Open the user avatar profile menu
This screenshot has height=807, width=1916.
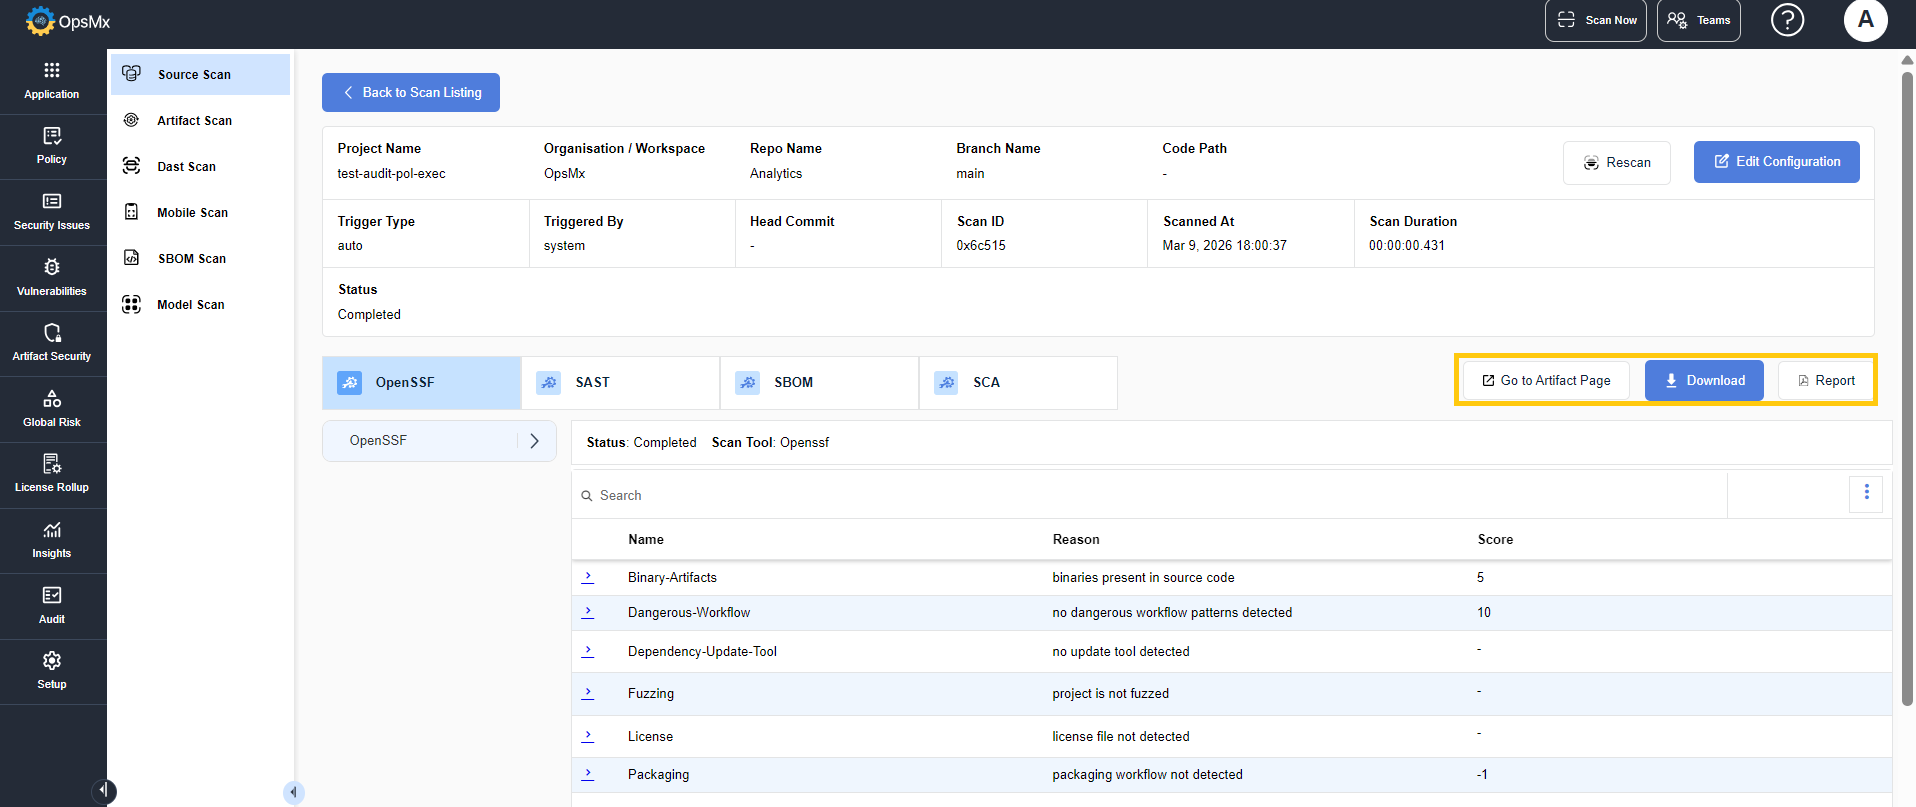pos(1865,20)
